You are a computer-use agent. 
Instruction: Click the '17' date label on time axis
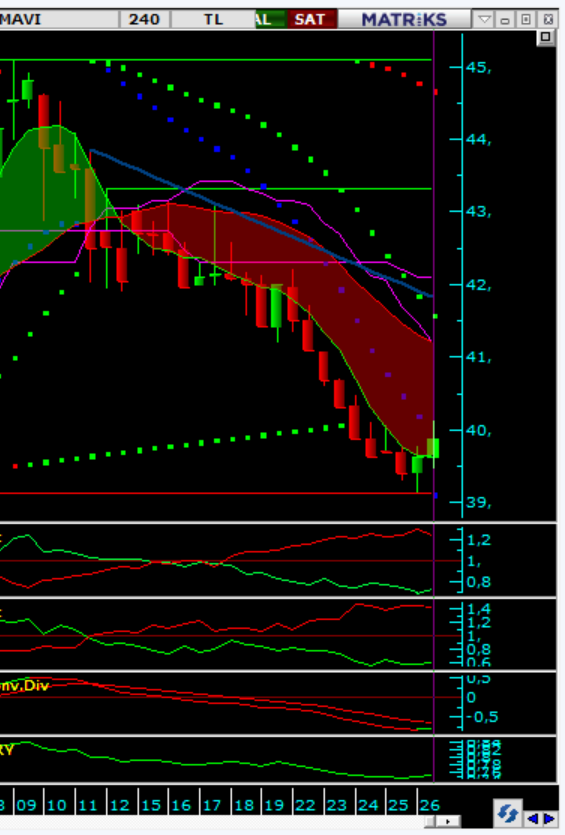[x=211, y=805]
